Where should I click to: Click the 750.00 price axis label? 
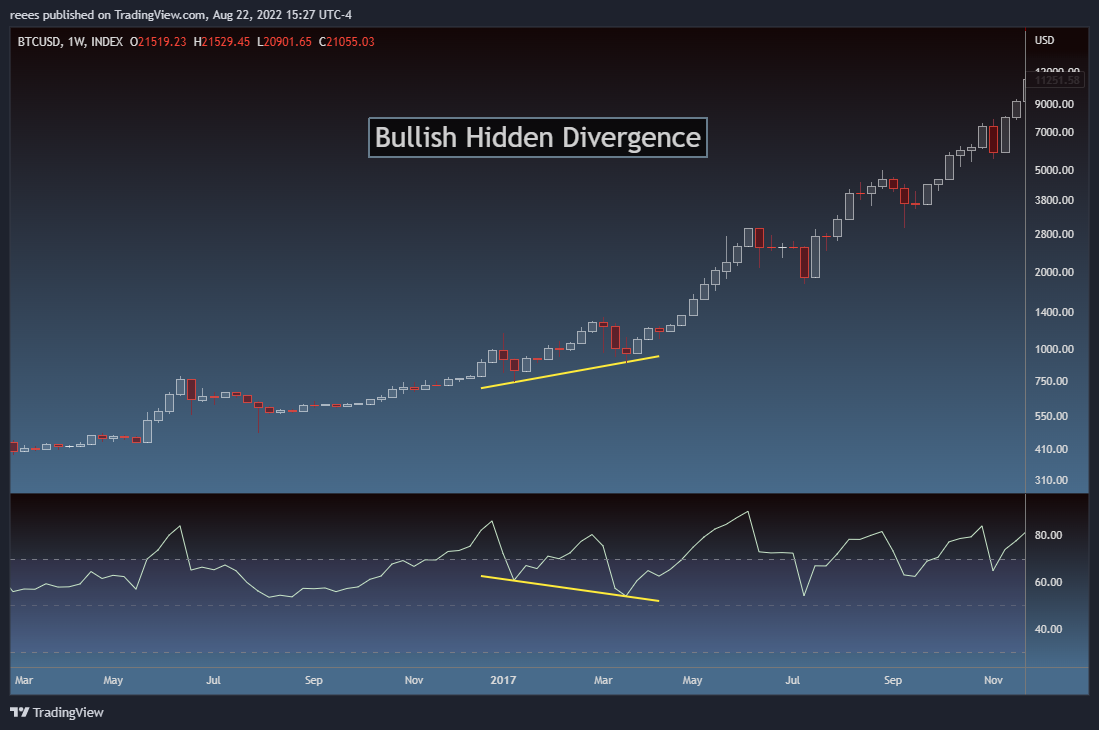(x=1051, y=381)
